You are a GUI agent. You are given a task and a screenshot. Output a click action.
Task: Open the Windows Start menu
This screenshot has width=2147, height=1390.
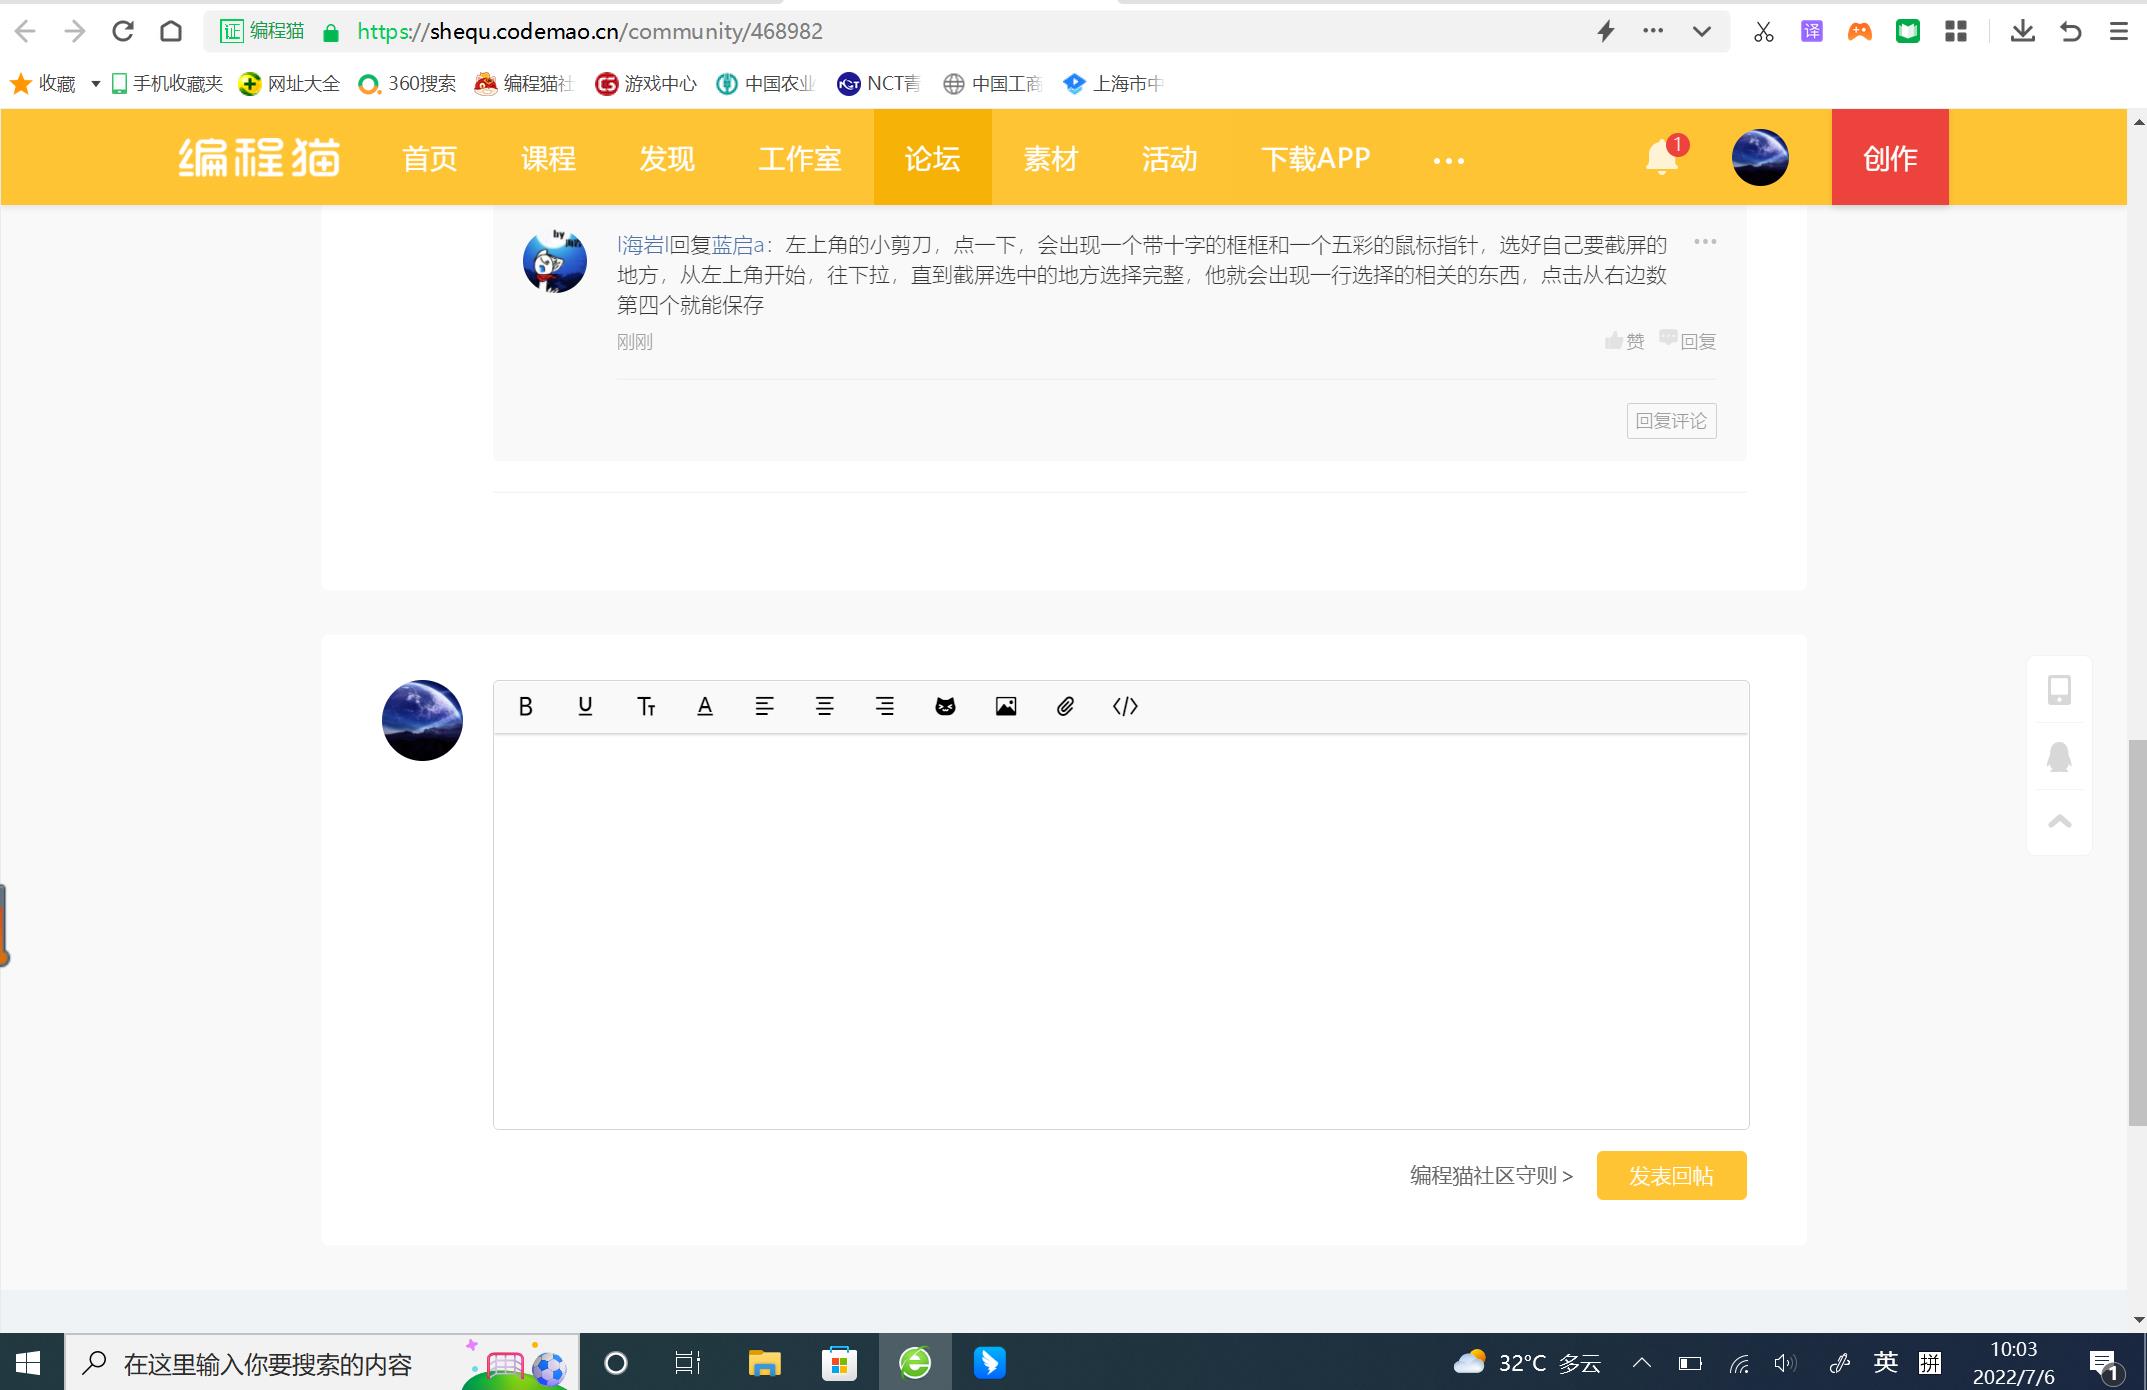tap(28, 1362)
